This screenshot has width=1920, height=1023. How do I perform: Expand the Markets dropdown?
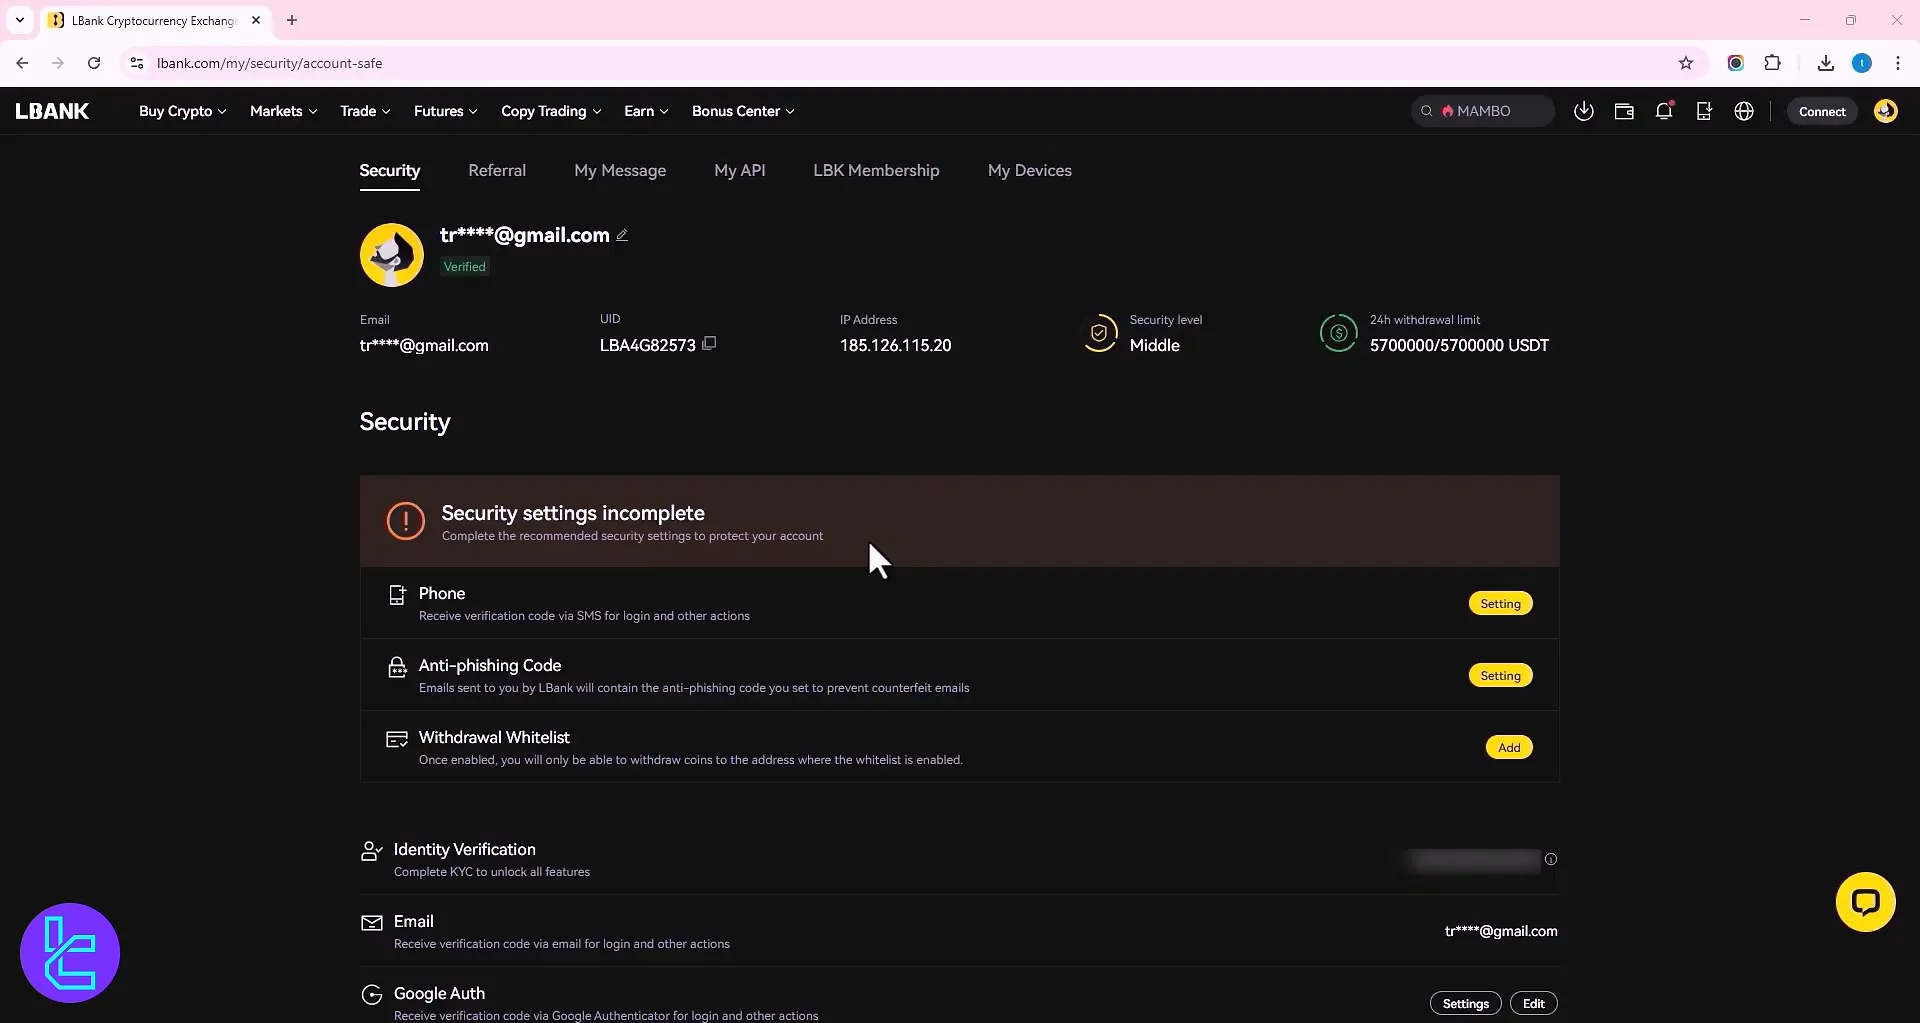[x=283, y=111]
